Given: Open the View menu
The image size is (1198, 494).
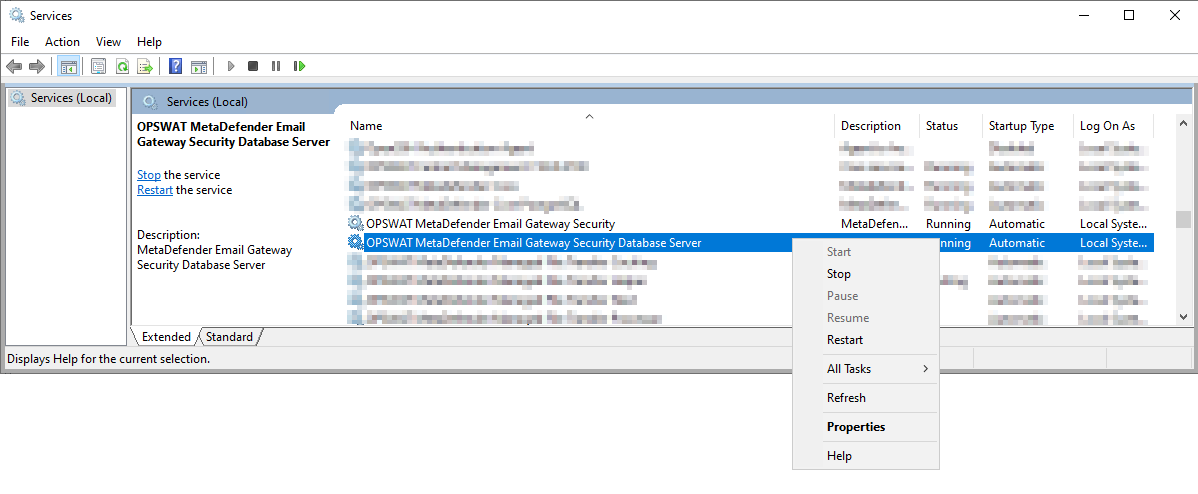Looking at the screenshot, I should (x=108, y=42).
